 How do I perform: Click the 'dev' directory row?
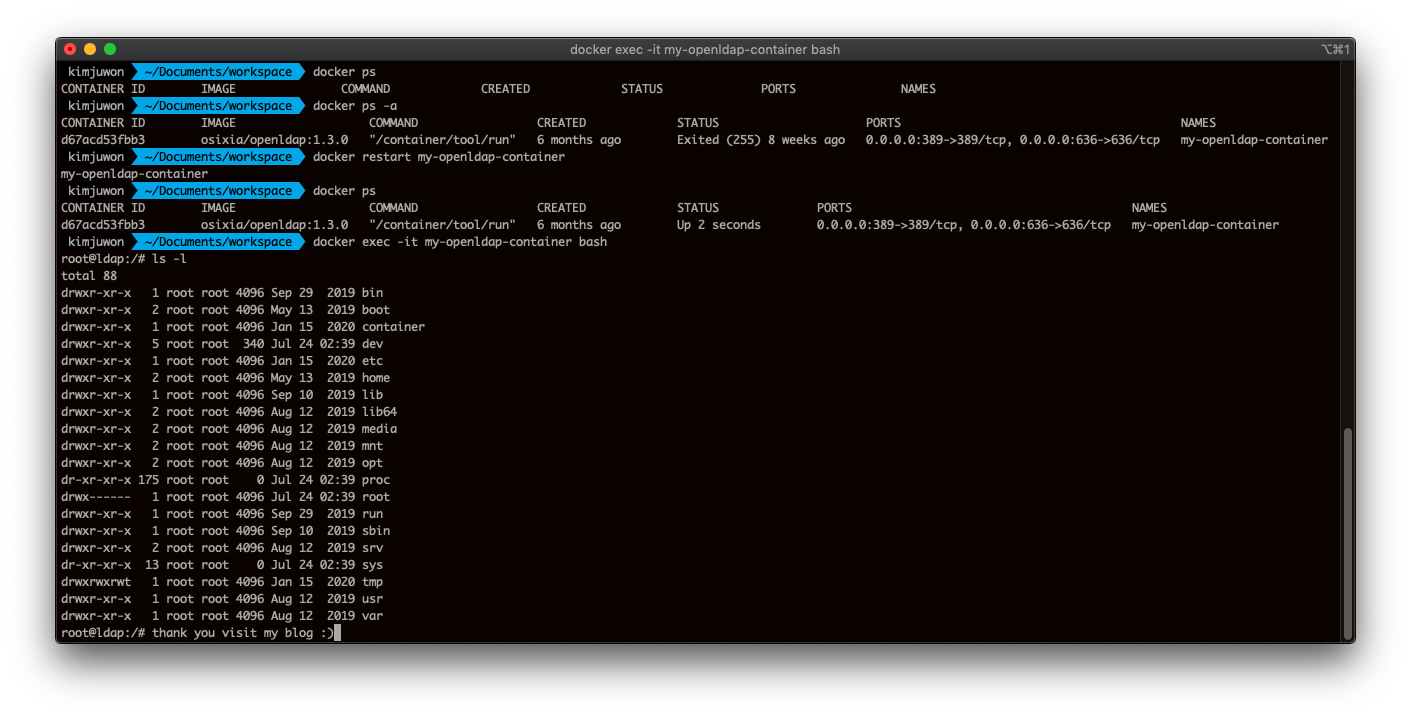(x=222, y=344)
